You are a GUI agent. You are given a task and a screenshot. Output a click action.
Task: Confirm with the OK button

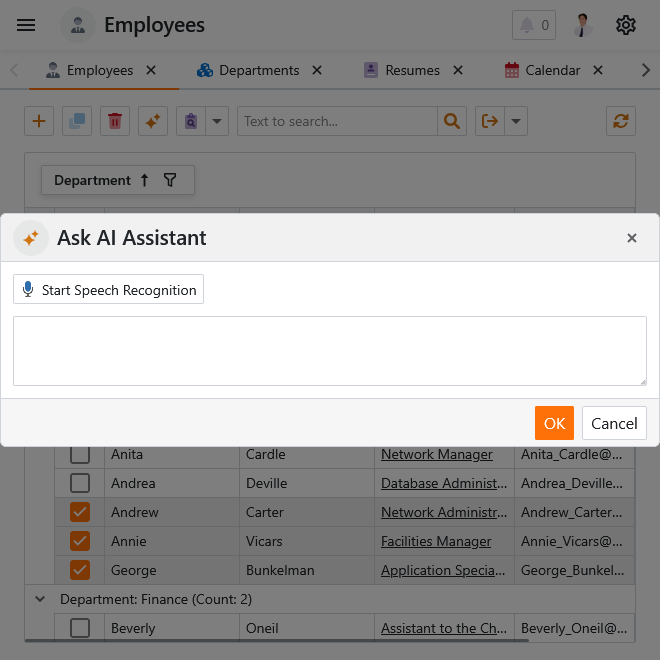[554, 423]
